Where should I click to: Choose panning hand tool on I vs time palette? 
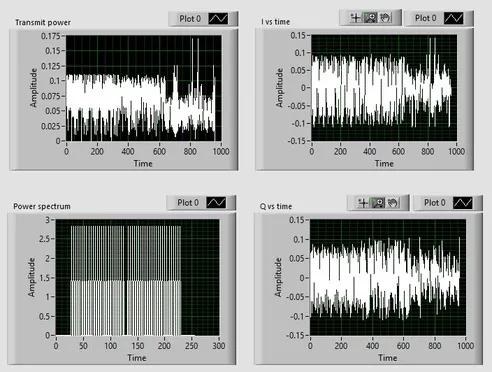click(385, 18)
